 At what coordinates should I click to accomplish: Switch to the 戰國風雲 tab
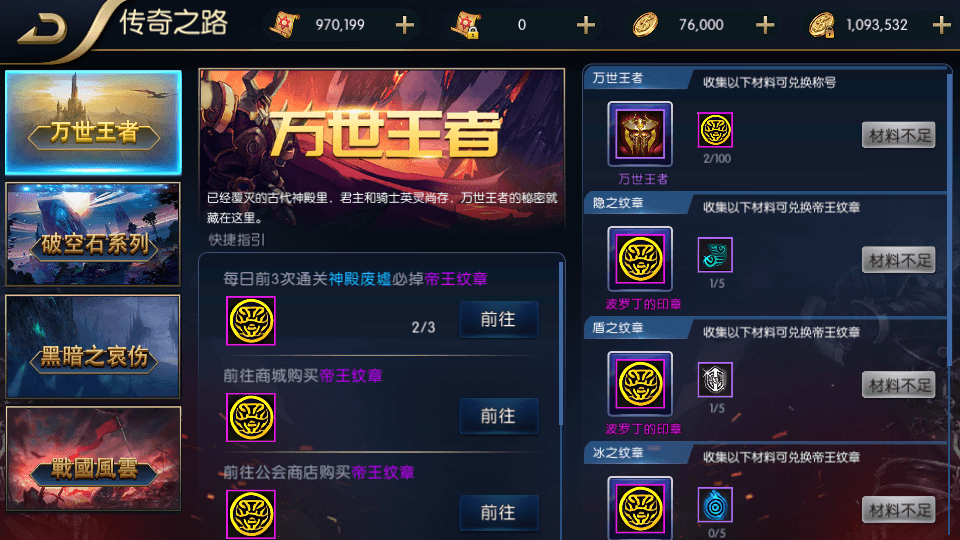(93, 459)
